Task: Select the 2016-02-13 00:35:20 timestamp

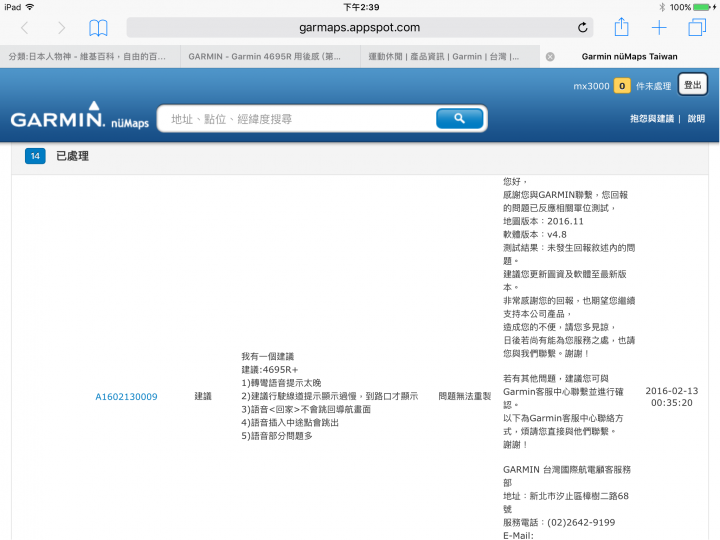Action: [x=672, y=397]
